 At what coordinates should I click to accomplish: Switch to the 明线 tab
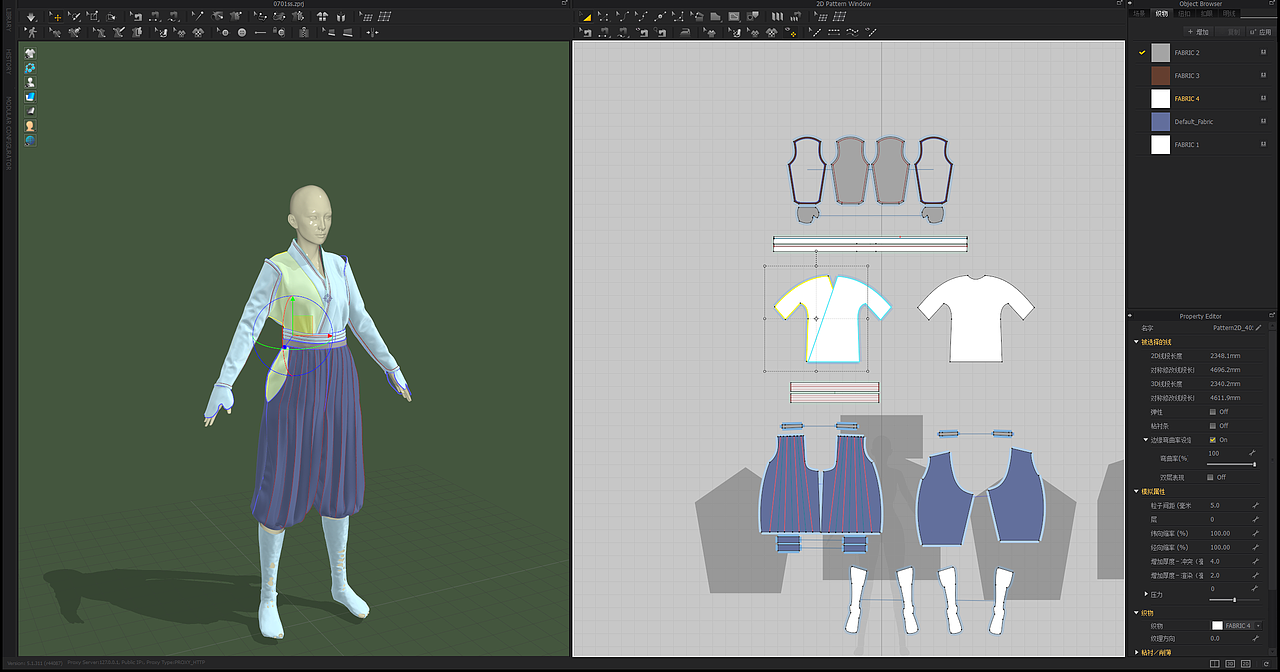1229,13
